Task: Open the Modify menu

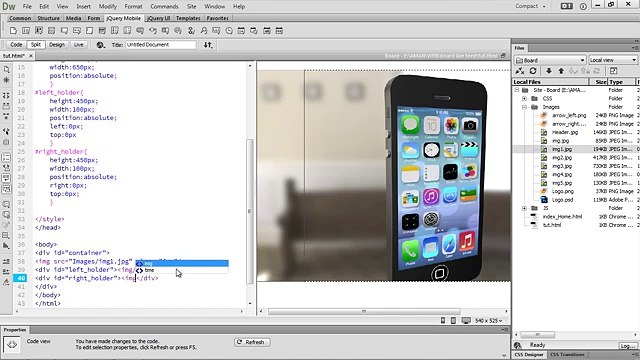Action: pyautogui.click(x=108, y=7)
